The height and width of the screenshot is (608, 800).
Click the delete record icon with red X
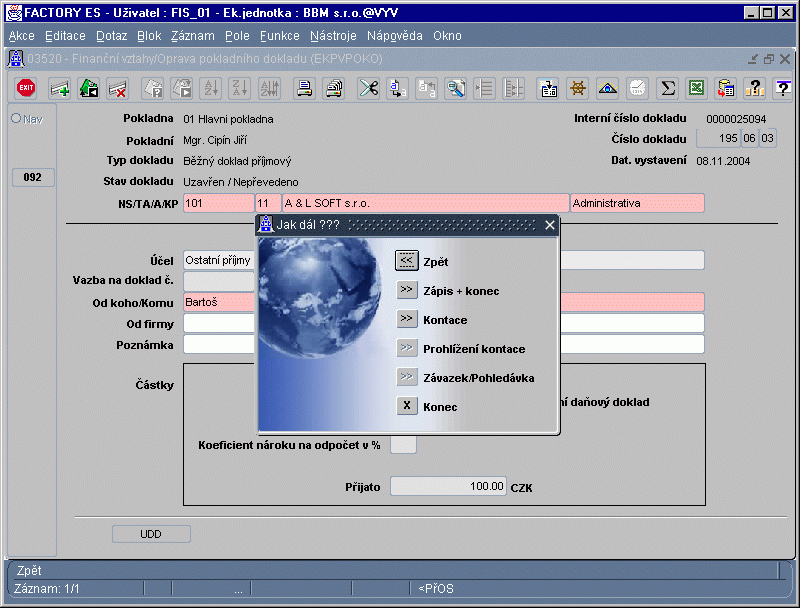tap(117, 88)
